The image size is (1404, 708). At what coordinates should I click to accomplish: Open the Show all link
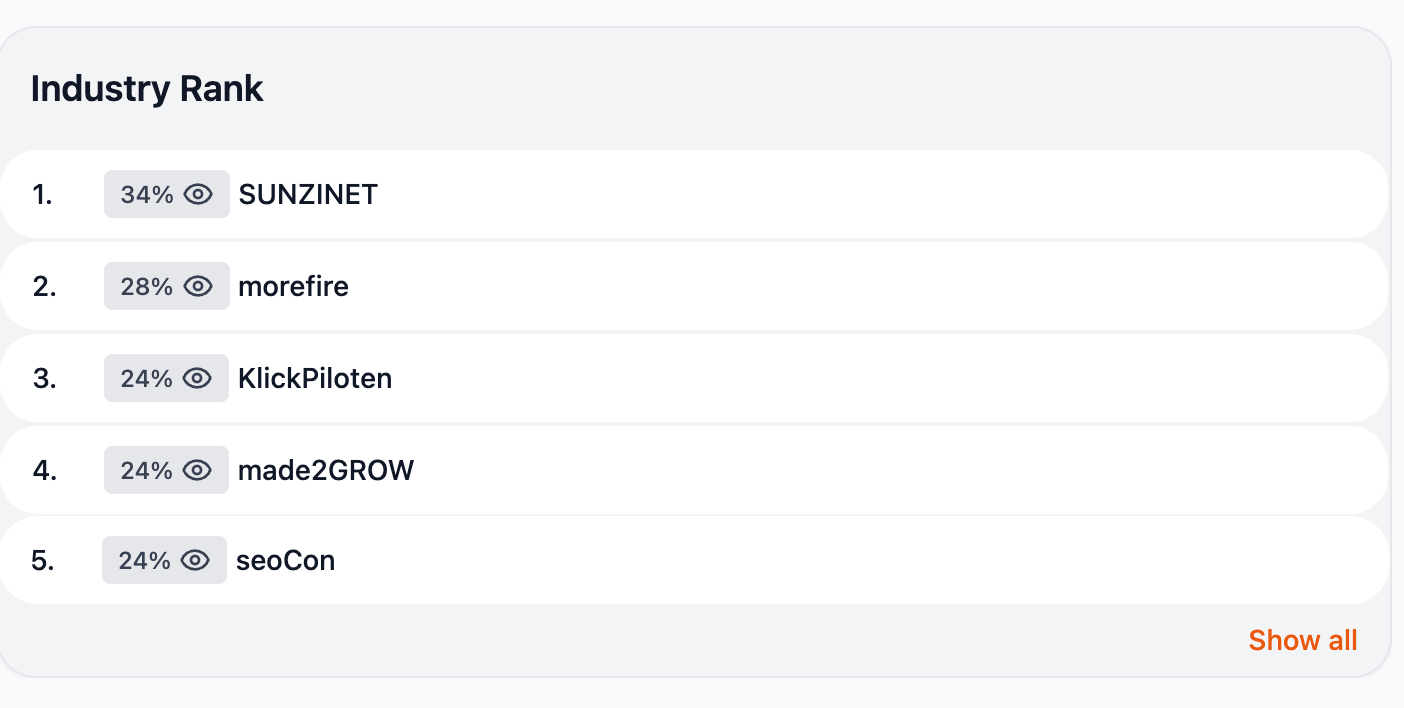pyautogui.click(x=1302, y=640)
